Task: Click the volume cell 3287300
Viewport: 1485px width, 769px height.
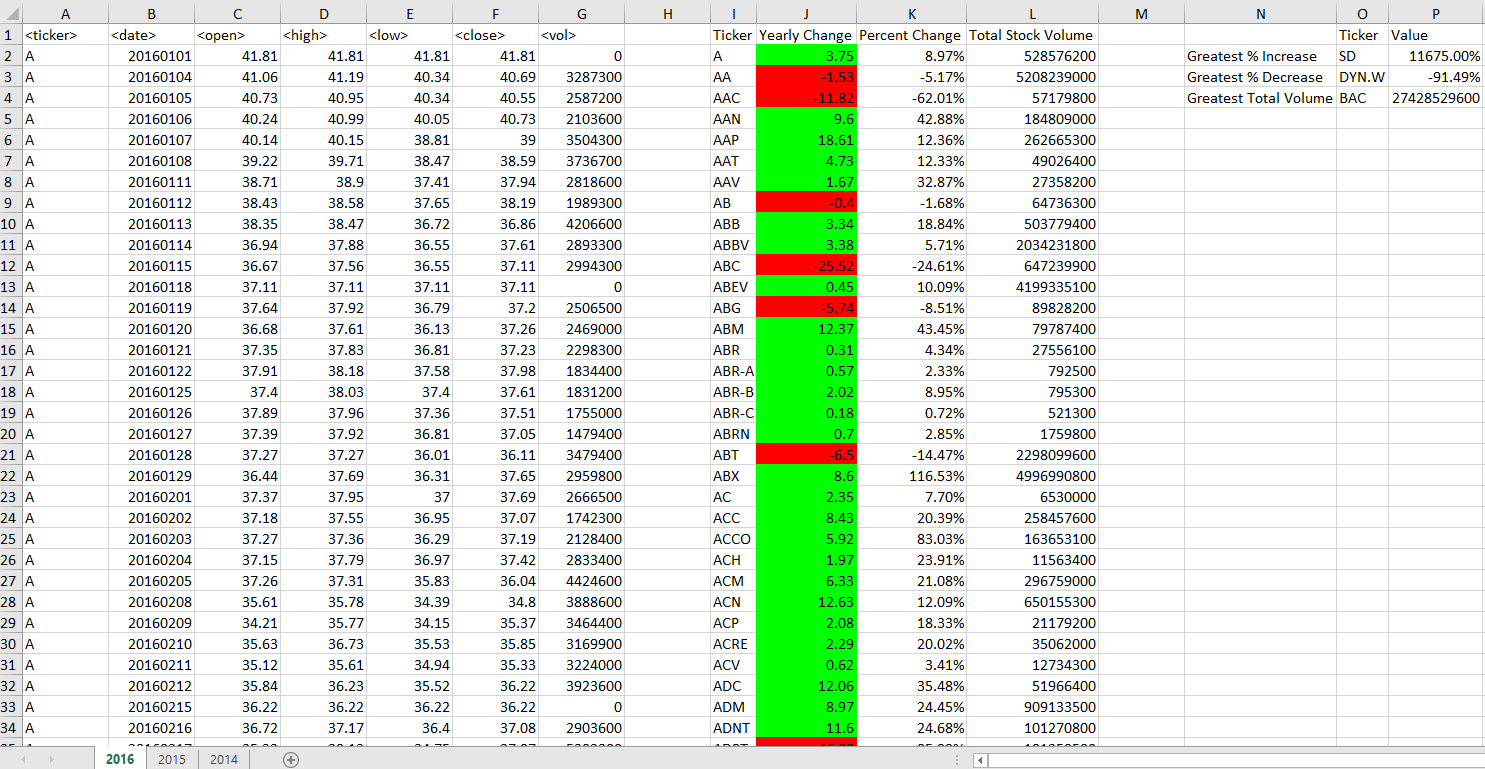Action: point(581,77)
